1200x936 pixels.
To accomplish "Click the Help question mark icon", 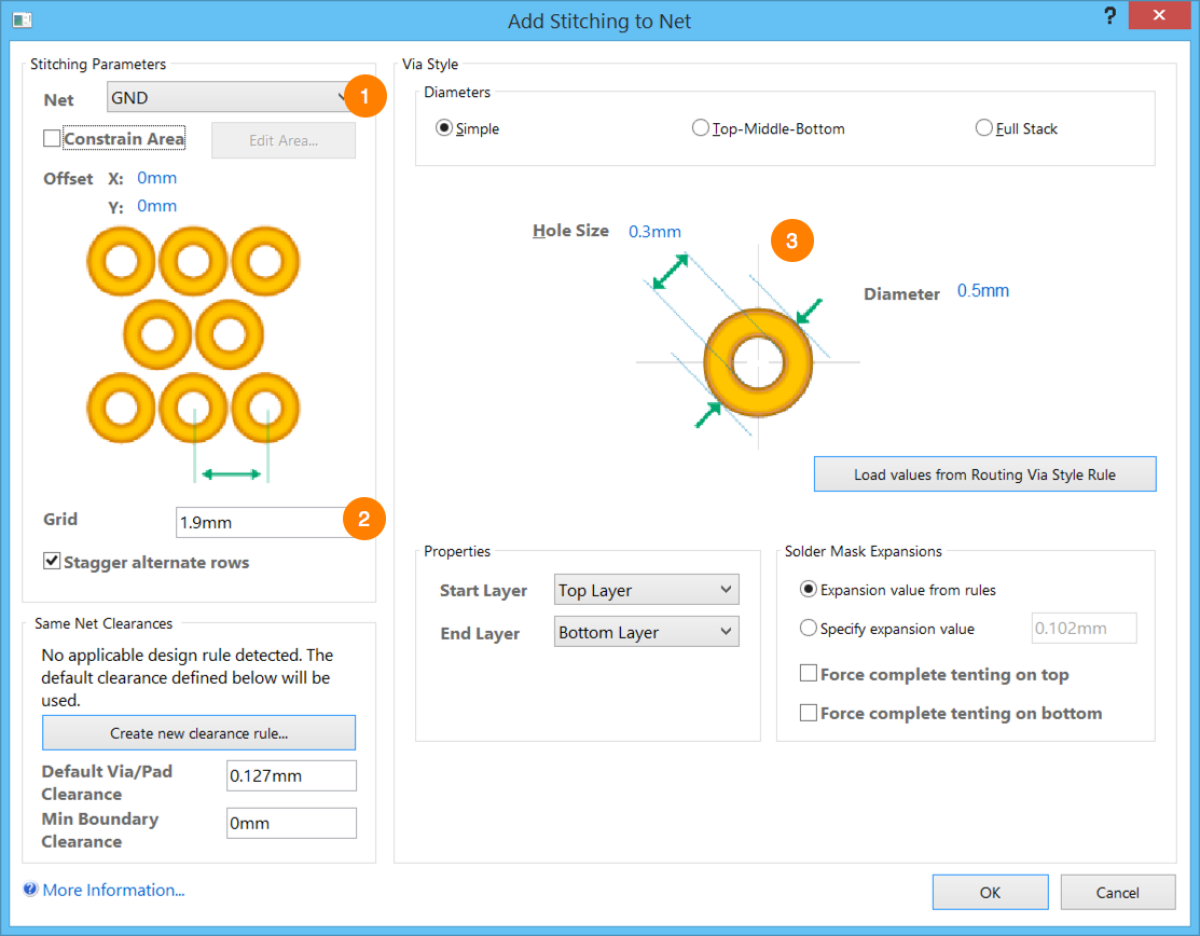I will point(1109,15).
